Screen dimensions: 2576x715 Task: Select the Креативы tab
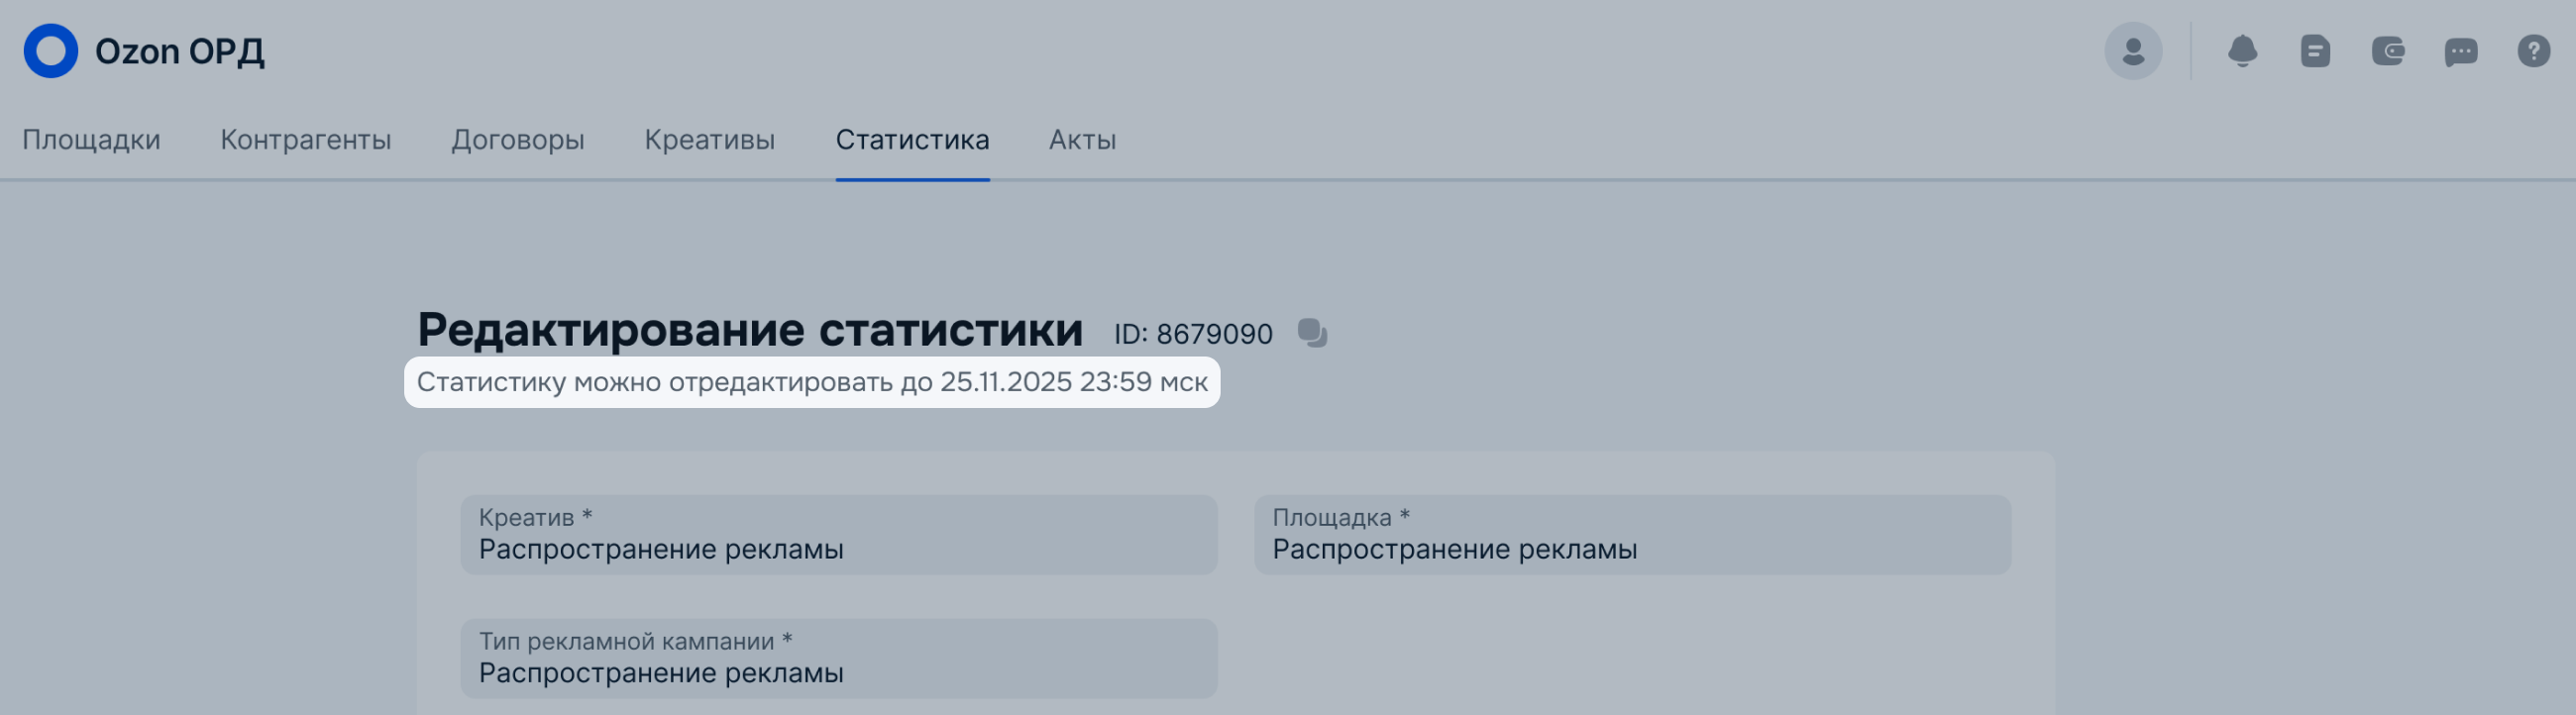(x=709, y=140)
